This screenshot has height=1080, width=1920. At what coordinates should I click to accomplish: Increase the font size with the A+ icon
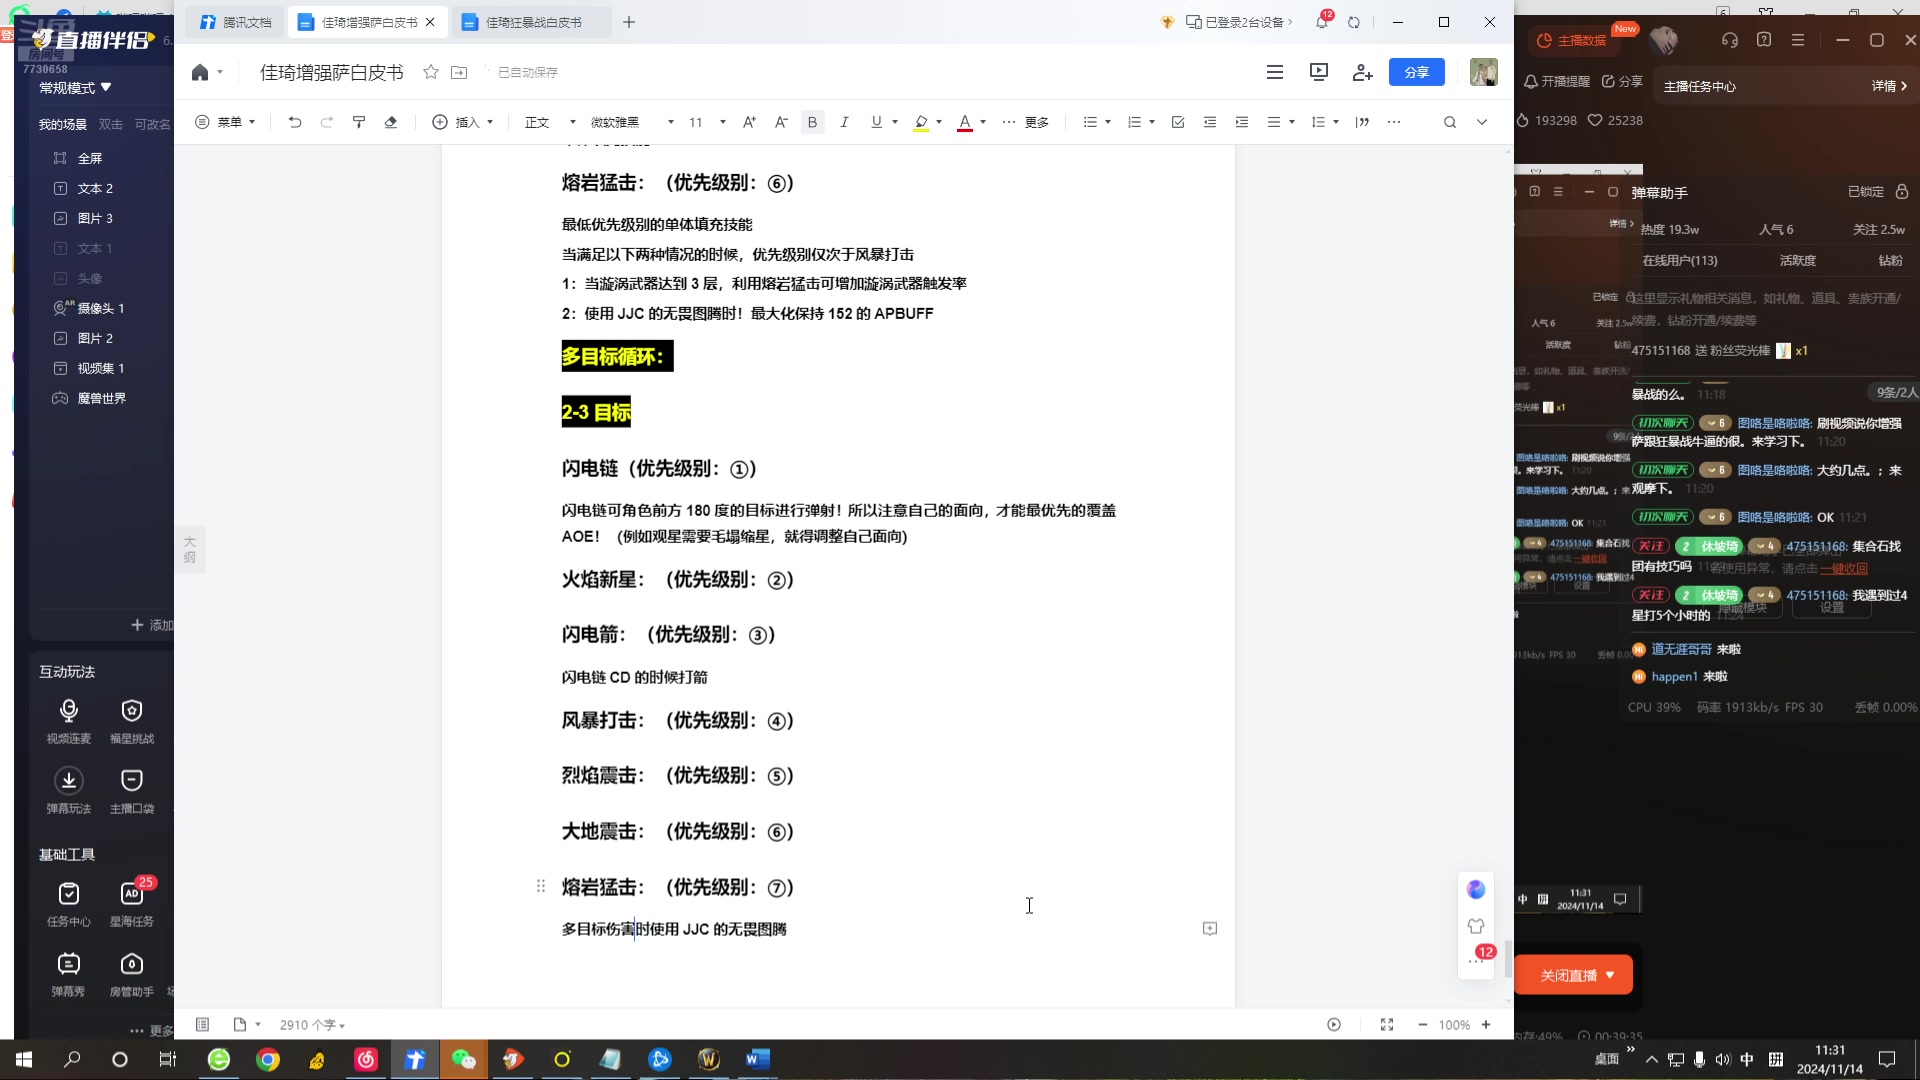(749, 122)
